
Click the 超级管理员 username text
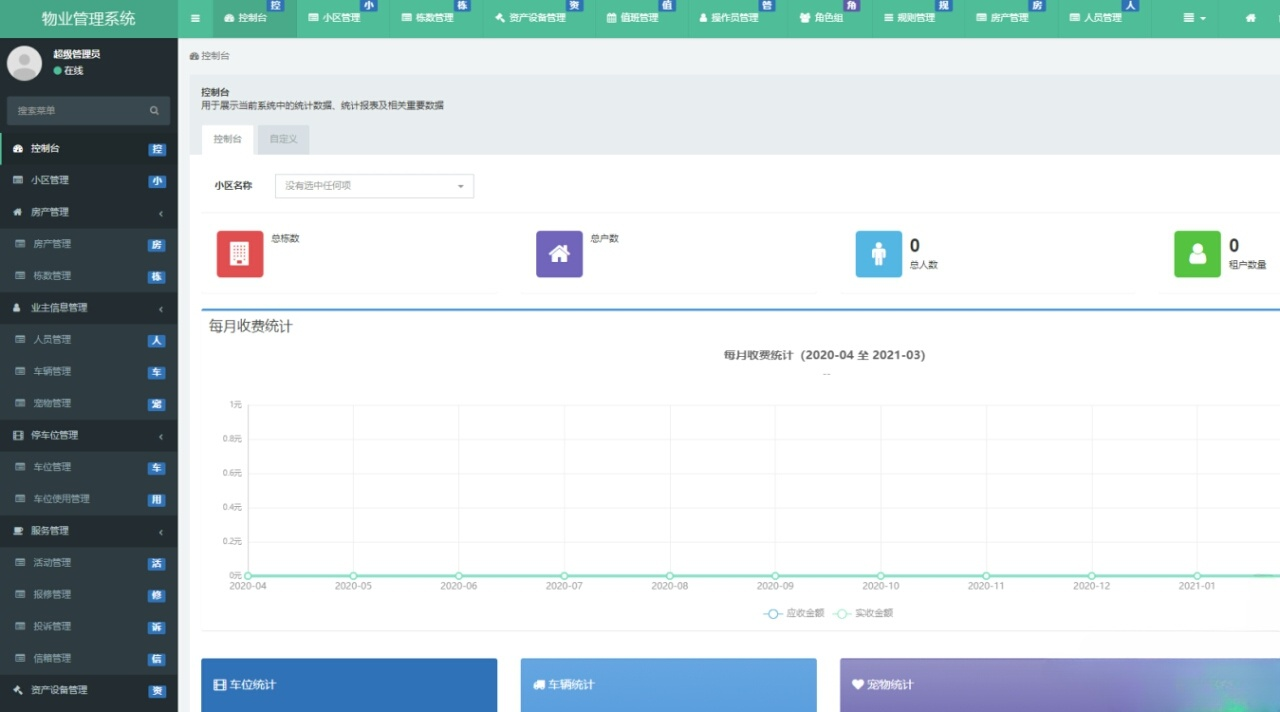(x=77, y=54)
